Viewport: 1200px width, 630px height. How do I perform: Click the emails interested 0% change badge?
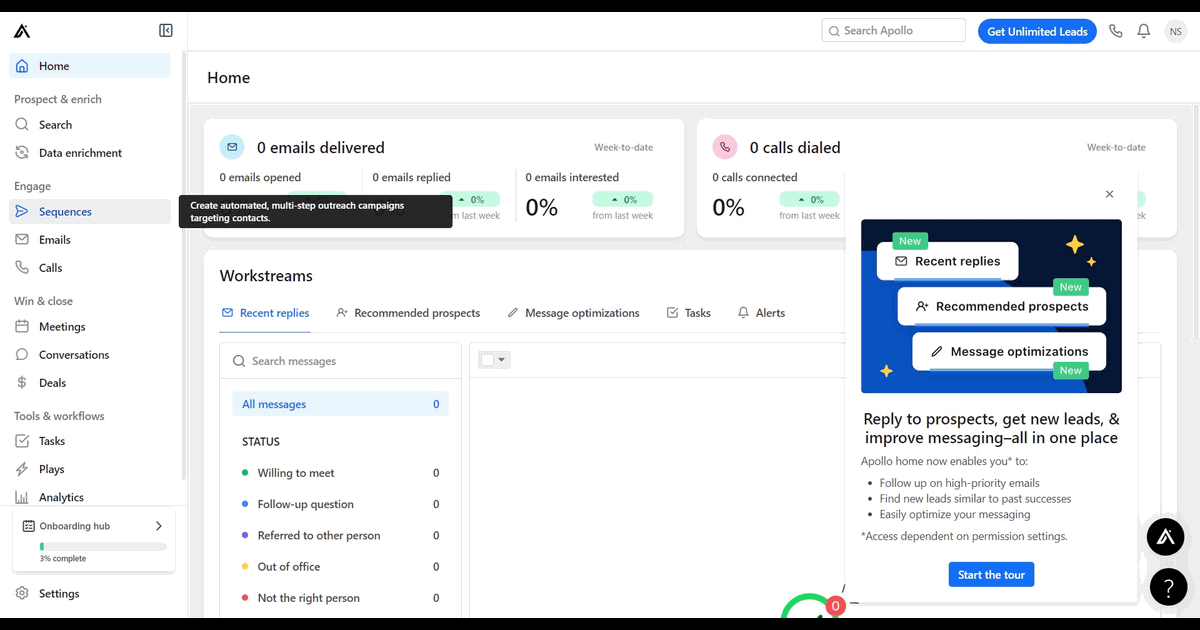pyautogui.click(x=622, y=199)
